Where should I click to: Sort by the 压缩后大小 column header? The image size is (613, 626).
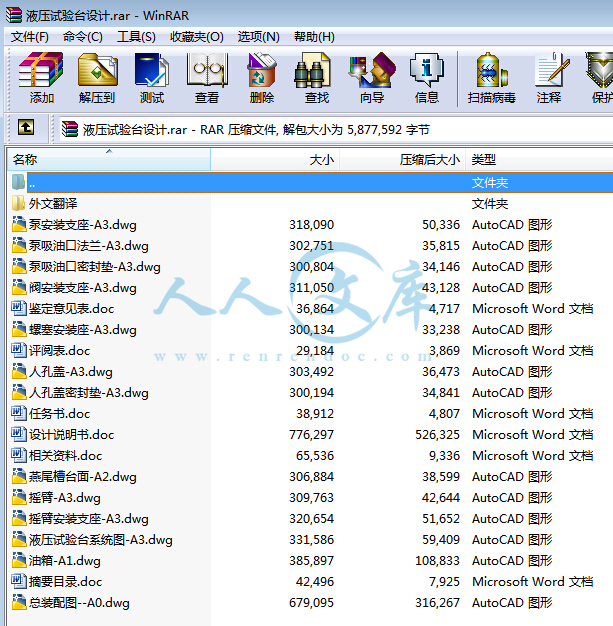(403, 159)
